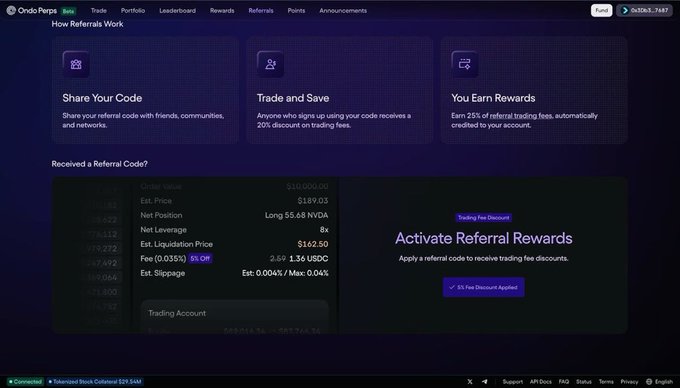680x388 pixels.
Task: Click the 5% Off fee tag
Action: click(x=200, y=258)
